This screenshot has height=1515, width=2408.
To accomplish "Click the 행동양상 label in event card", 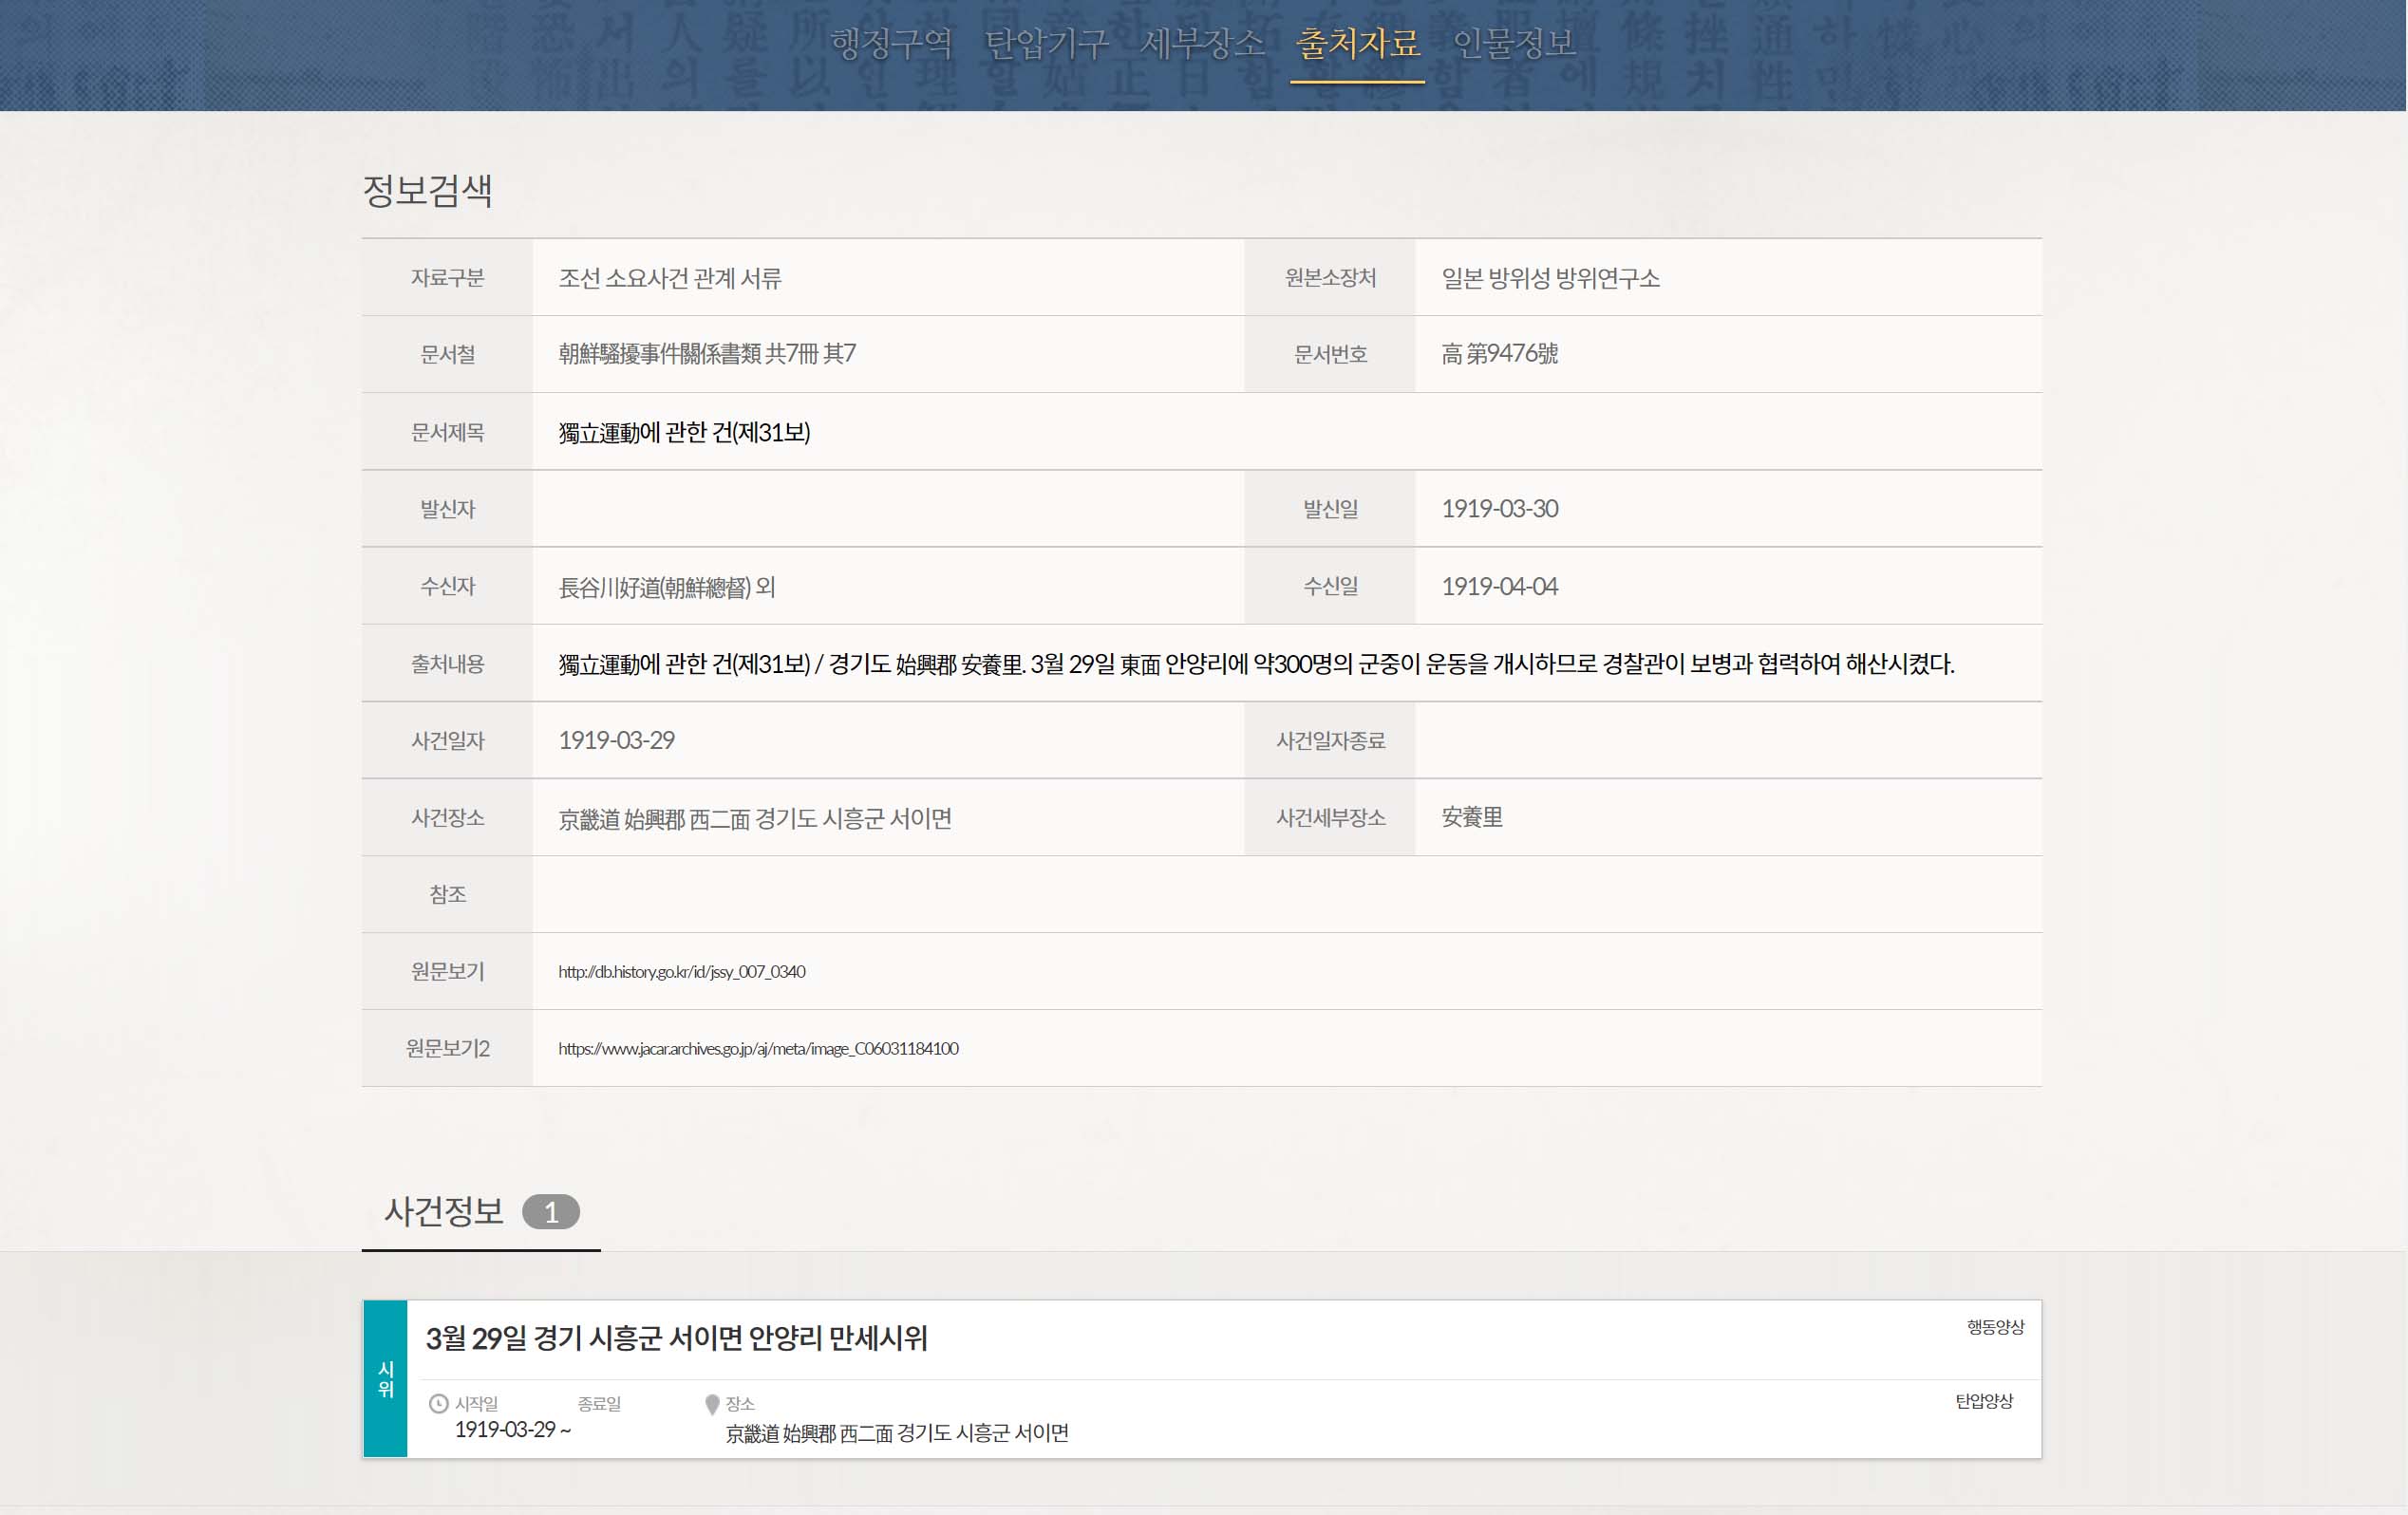I will tap(1994, 1326).
